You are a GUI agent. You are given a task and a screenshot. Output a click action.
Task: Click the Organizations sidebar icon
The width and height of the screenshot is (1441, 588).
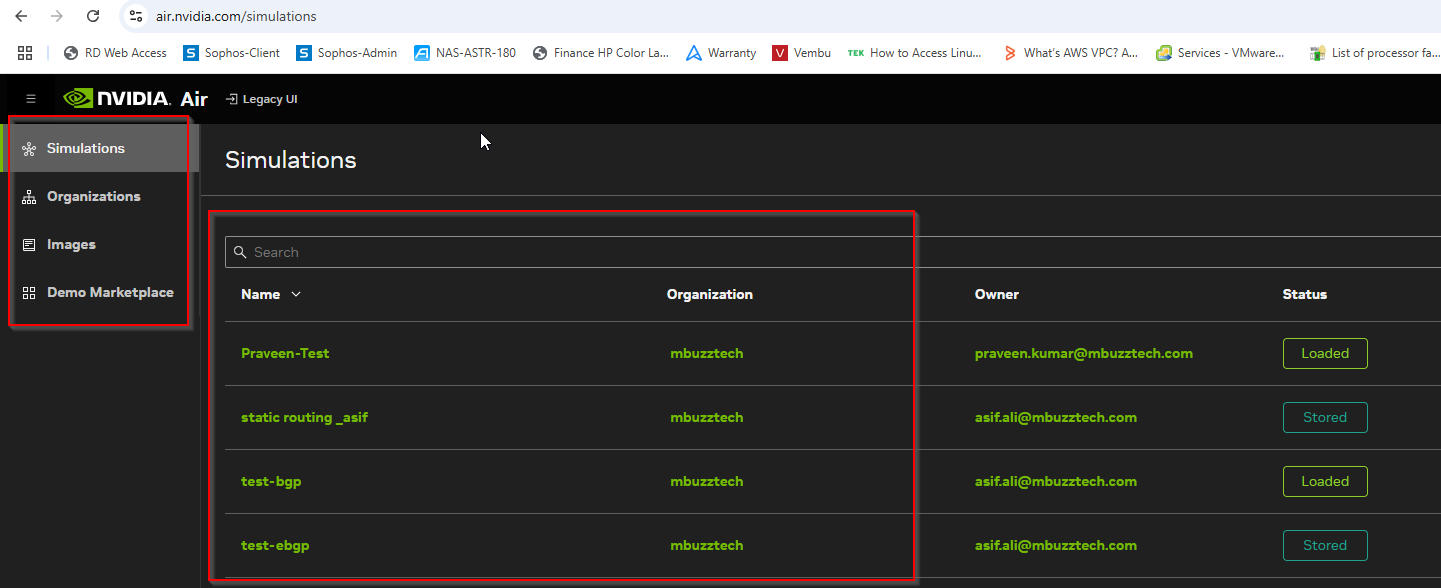click(29, 197)
